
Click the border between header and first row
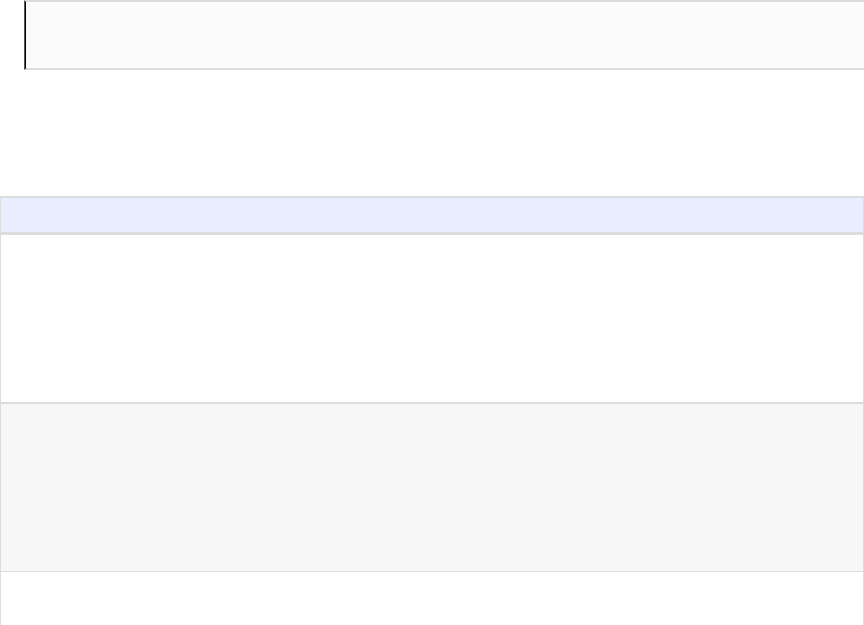tap(432, 233)
